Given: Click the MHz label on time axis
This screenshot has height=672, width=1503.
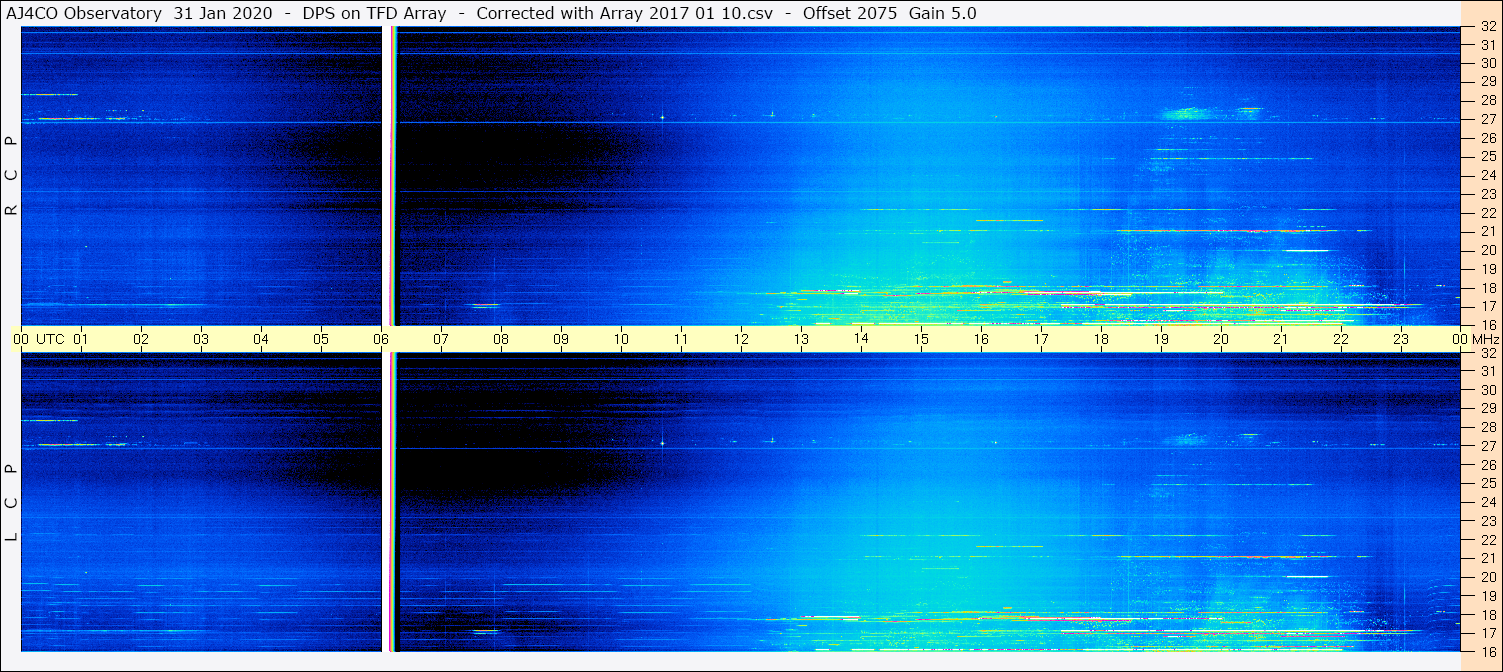Looking at the screenshot, I should coord(1485,339).
